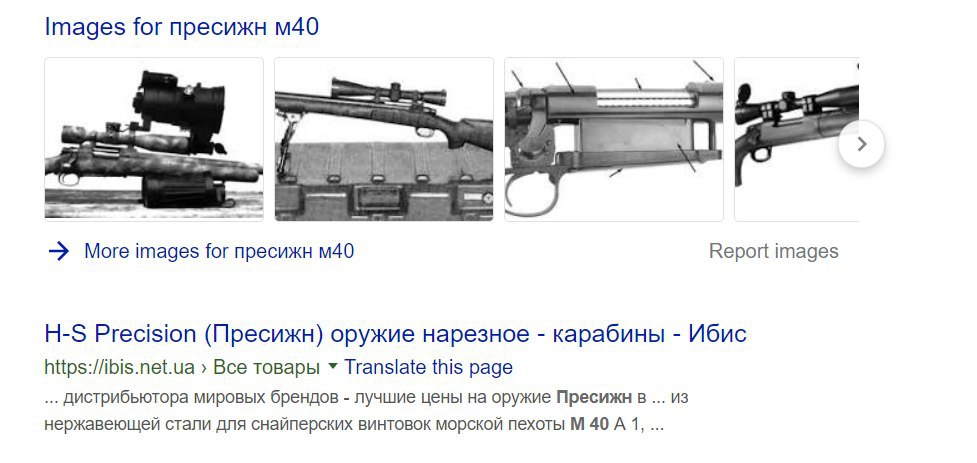Click snippet line about снайперских винтовок морской пехоты

tap(354, 426)
